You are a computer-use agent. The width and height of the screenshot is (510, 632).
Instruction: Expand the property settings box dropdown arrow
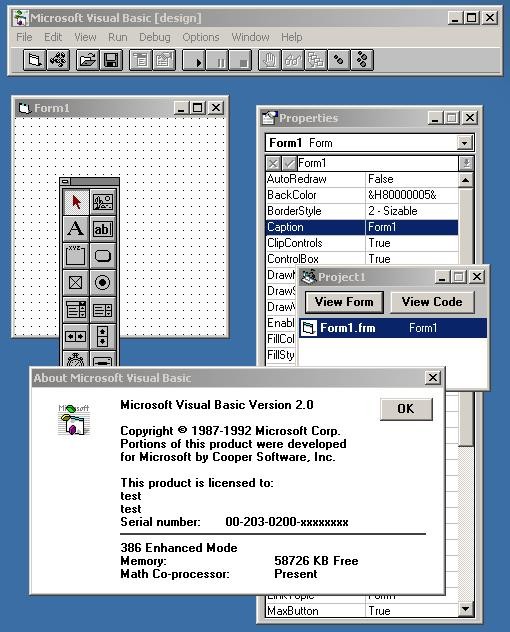466,163
